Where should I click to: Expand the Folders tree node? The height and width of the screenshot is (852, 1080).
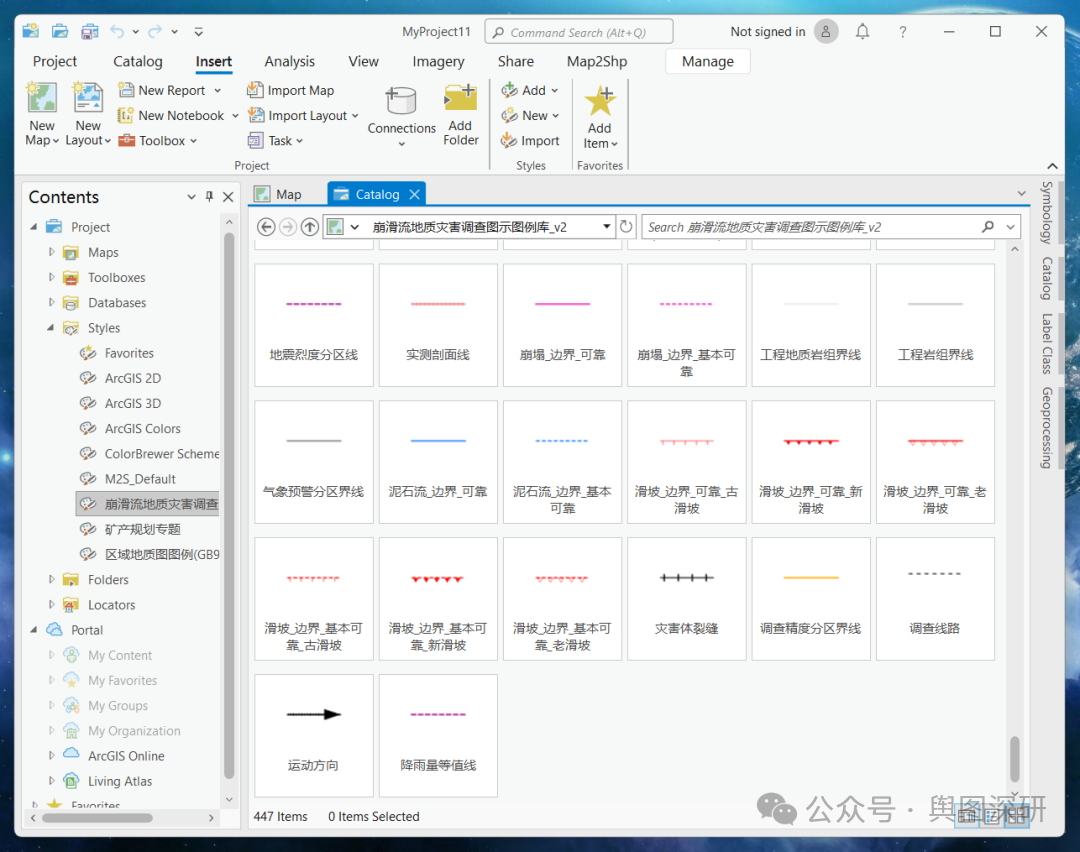pos(51,580)
